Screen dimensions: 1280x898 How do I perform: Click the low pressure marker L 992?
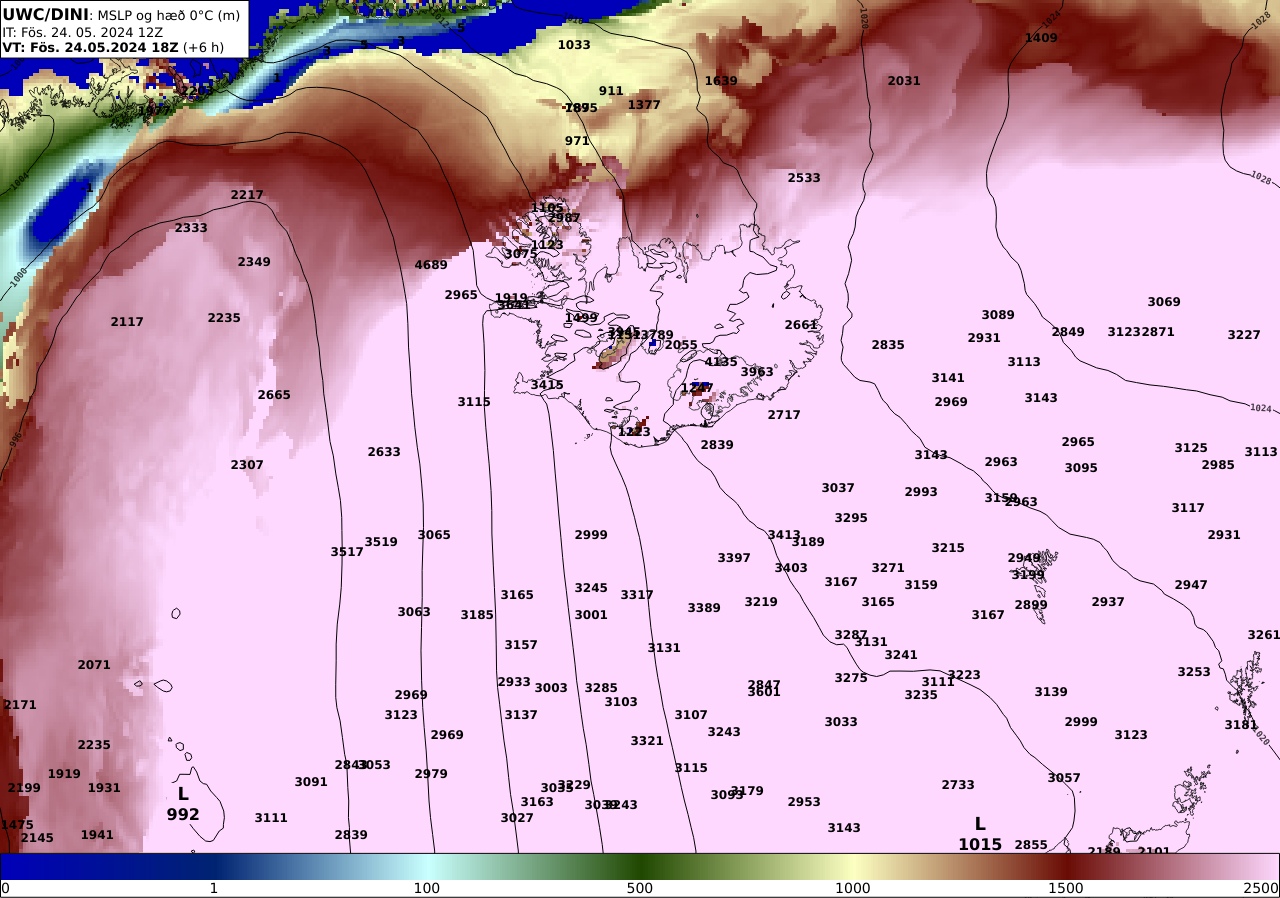[183, 804]
